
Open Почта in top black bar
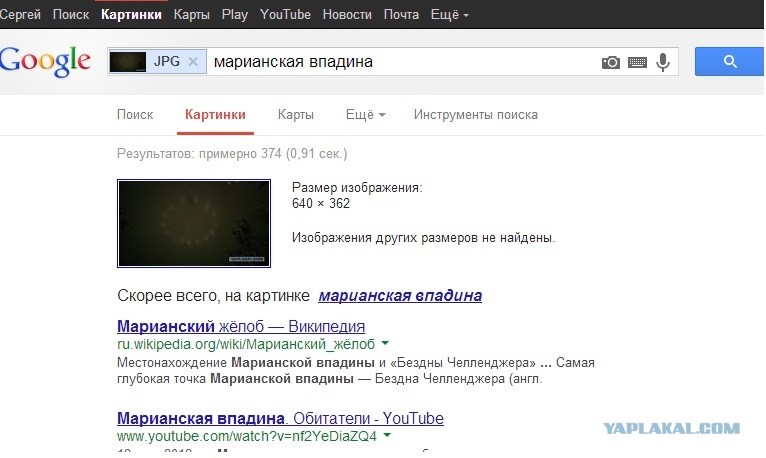pyautogui.click(x=401, y=15)
